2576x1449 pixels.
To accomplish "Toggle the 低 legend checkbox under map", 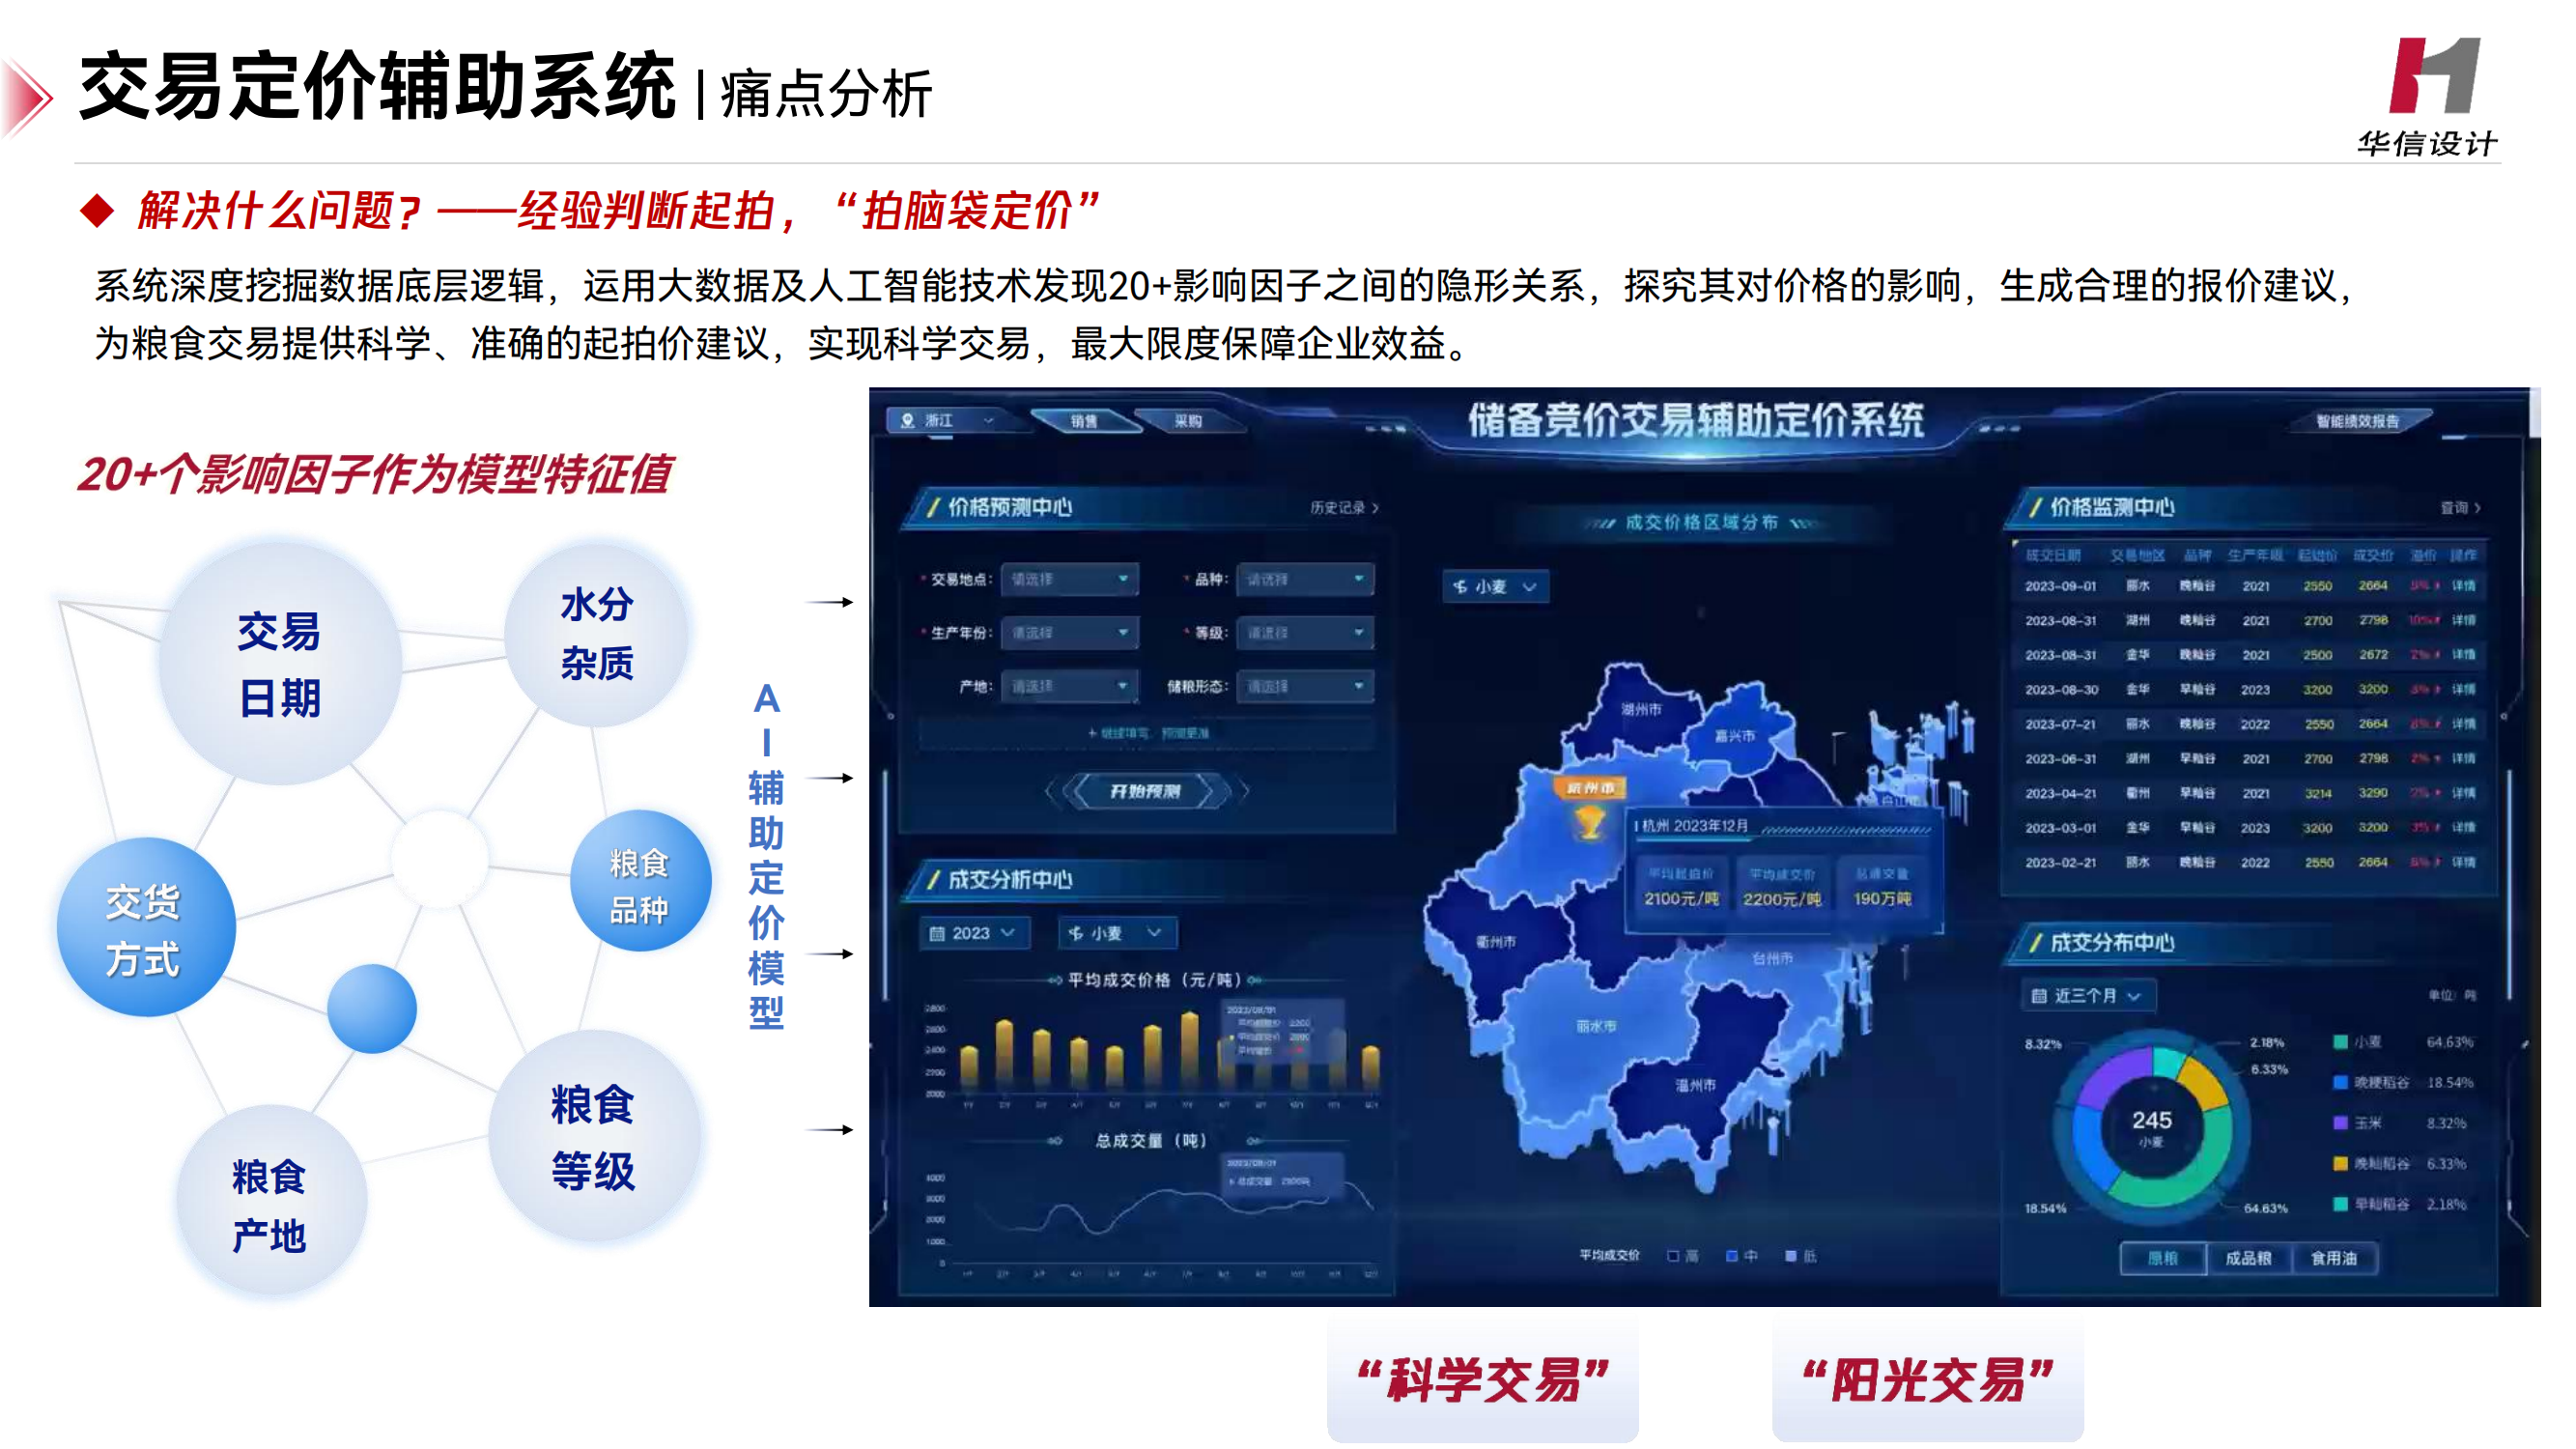I will point(1791,1256).
